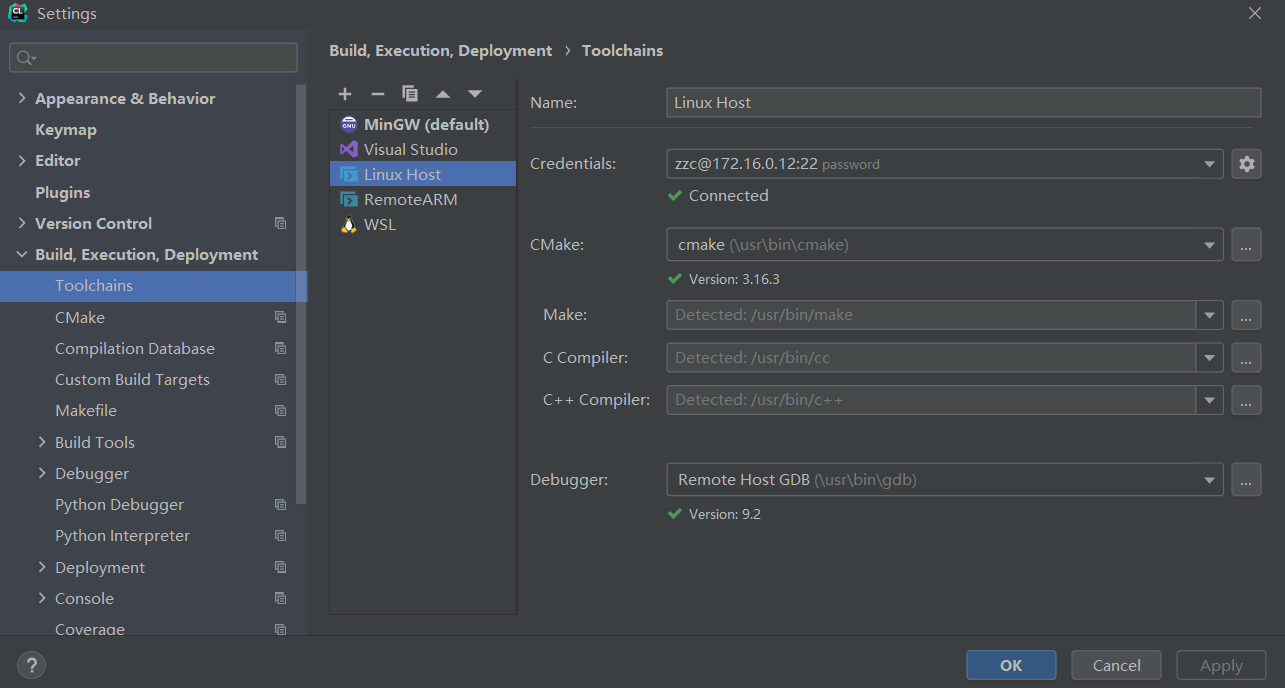Open the Plugins settings page
This screenshot has height=688, width=1285.
point(63,192)
